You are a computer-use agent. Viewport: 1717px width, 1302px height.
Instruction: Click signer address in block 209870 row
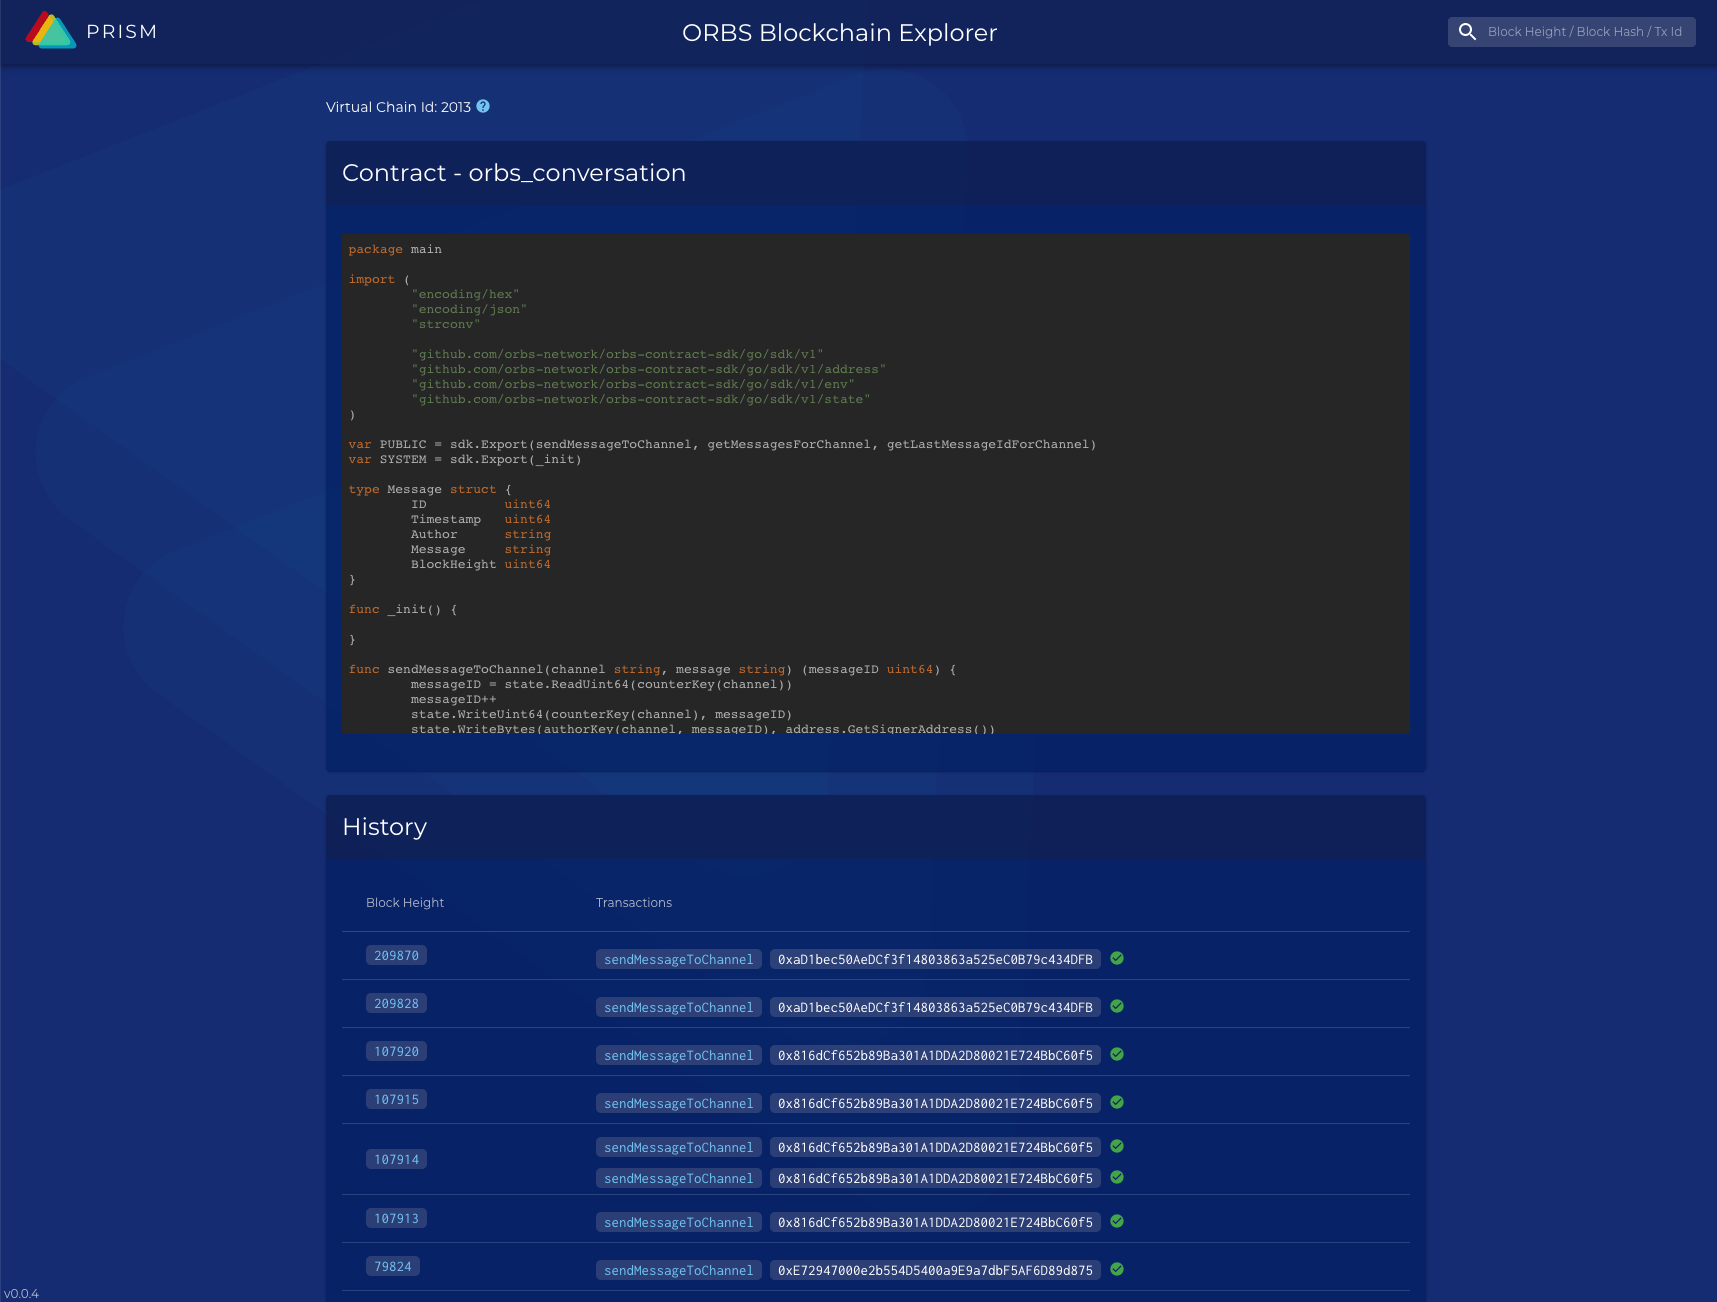pyautogui.click(x=935, y=960)
